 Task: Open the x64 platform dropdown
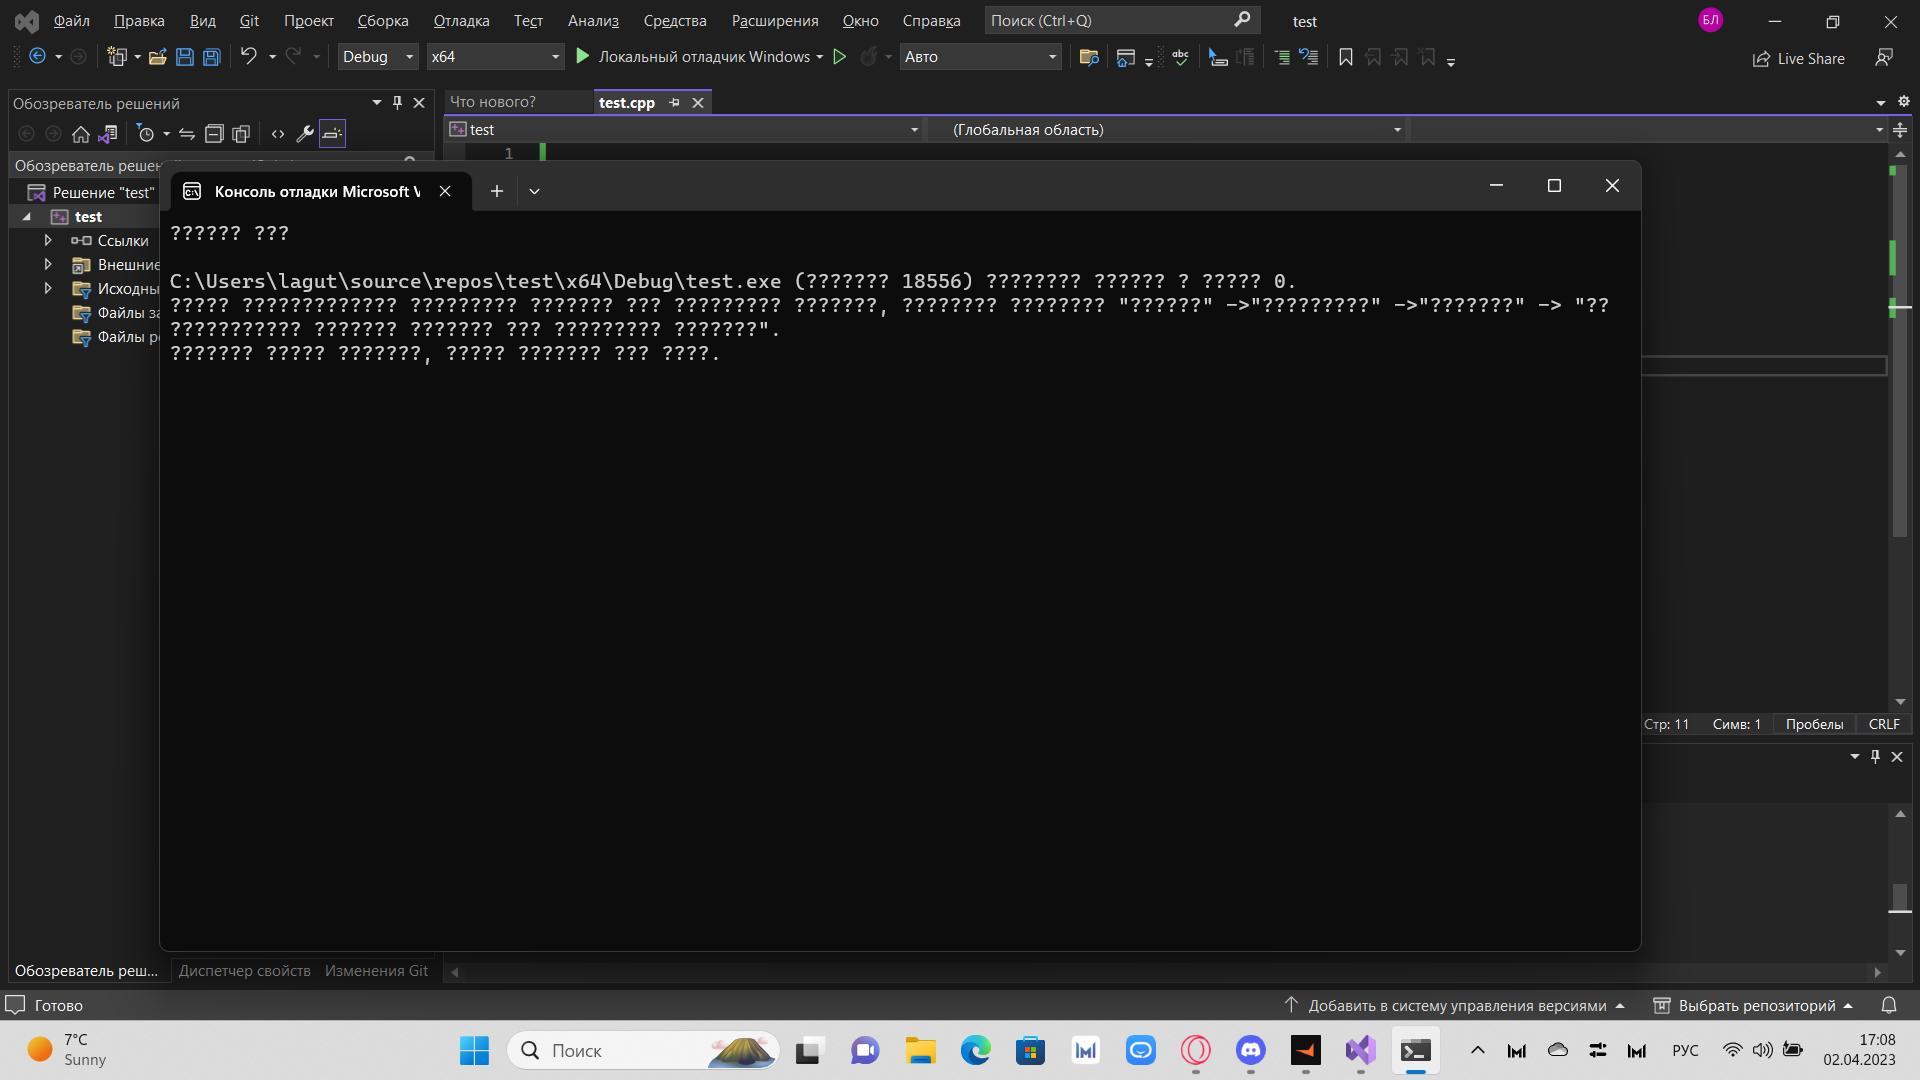(494, 57)
